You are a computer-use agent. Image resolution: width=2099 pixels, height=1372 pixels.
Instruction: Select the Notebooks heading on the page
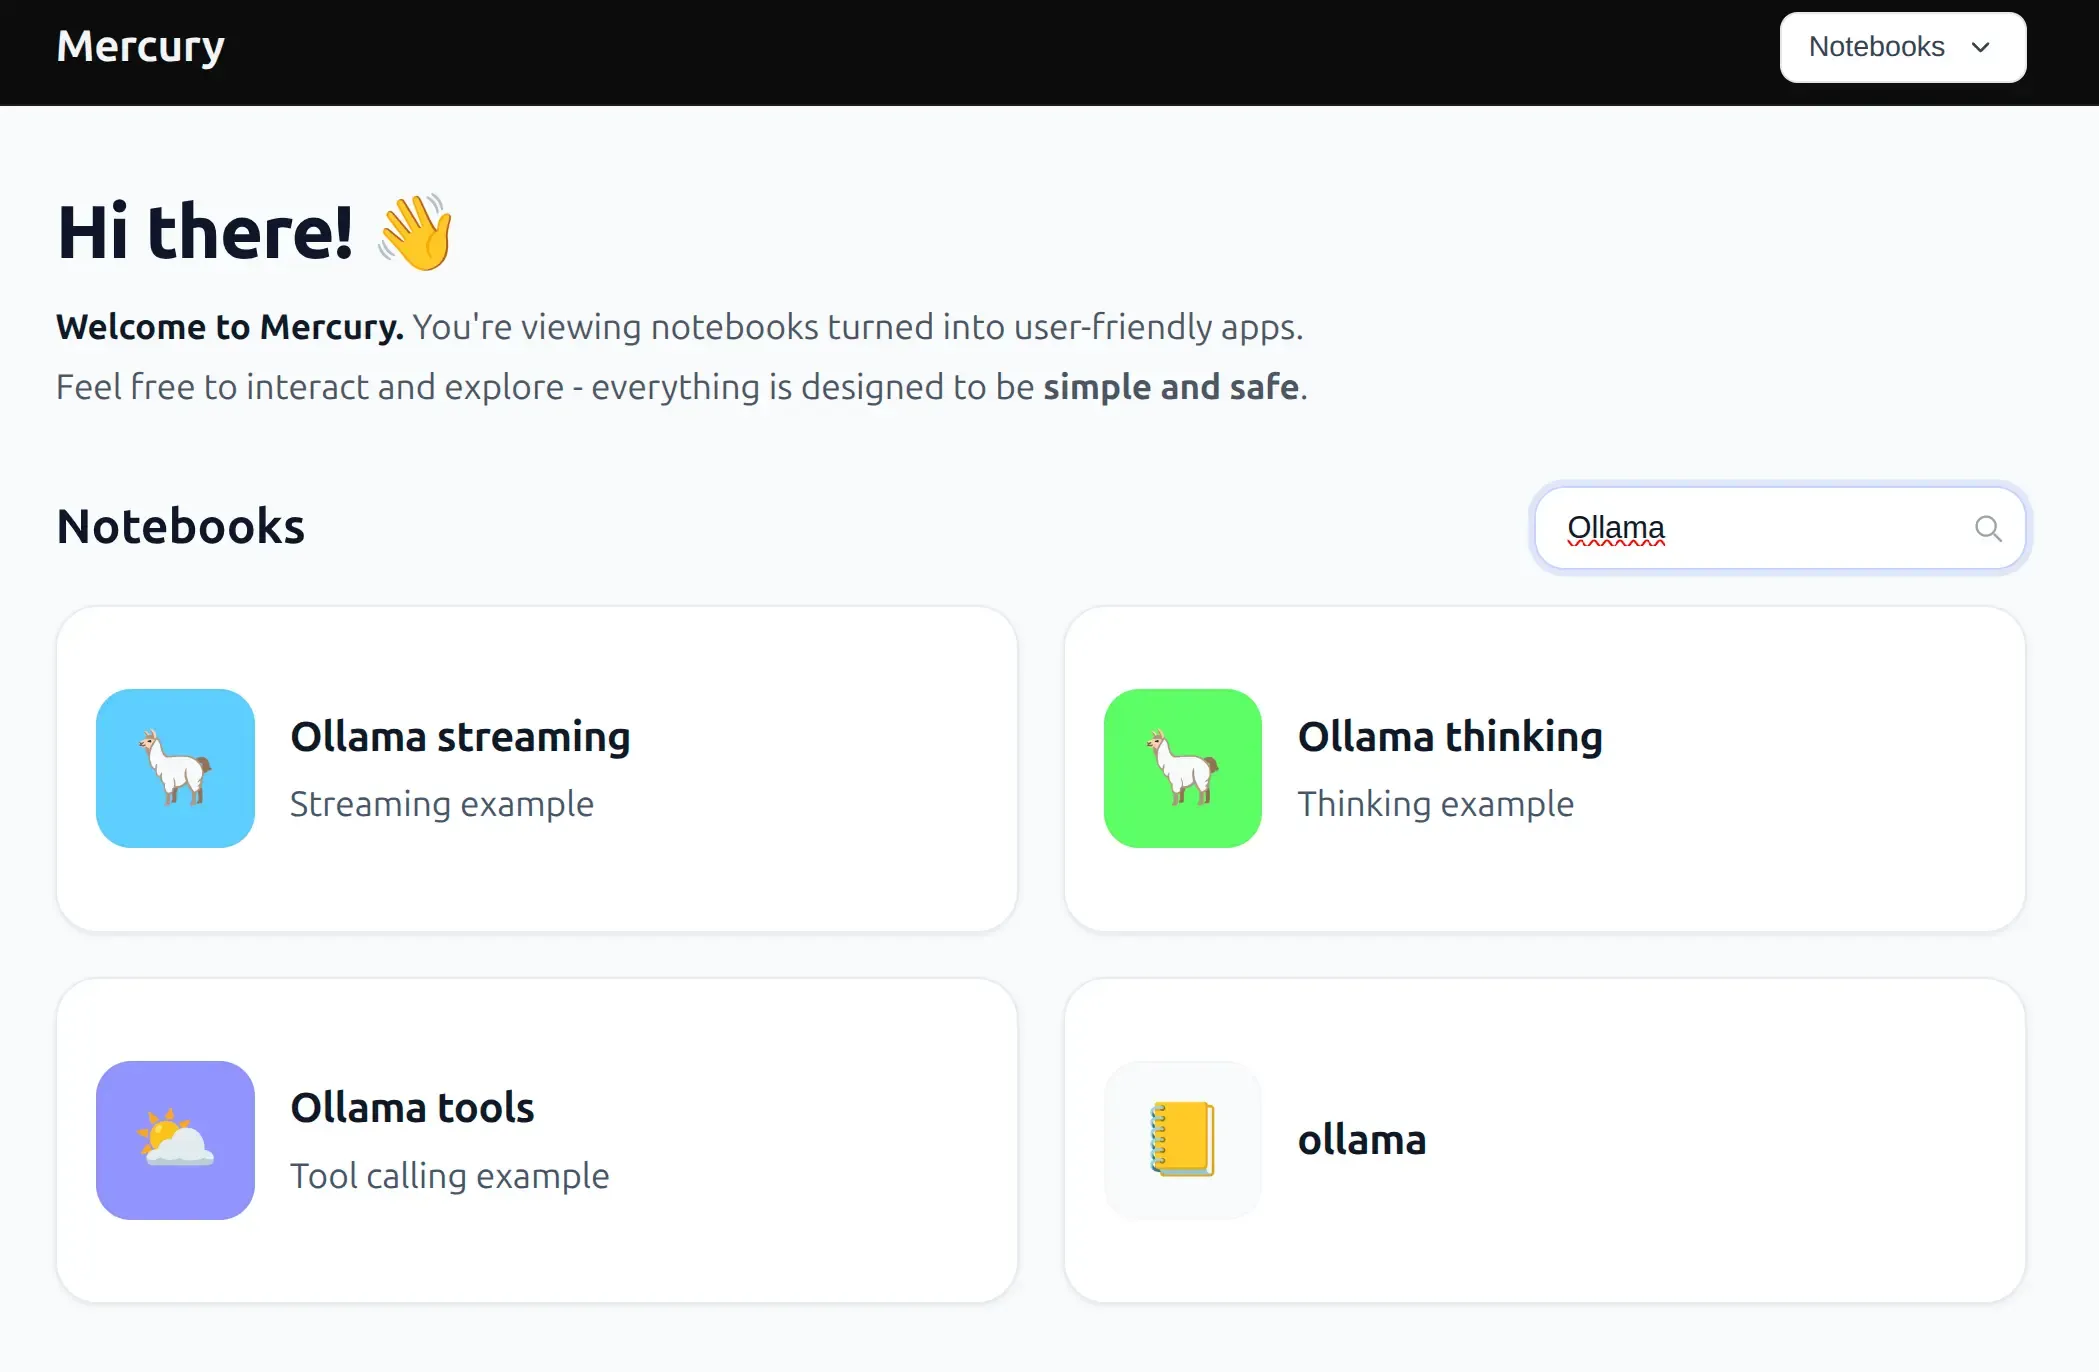[180, 526]
